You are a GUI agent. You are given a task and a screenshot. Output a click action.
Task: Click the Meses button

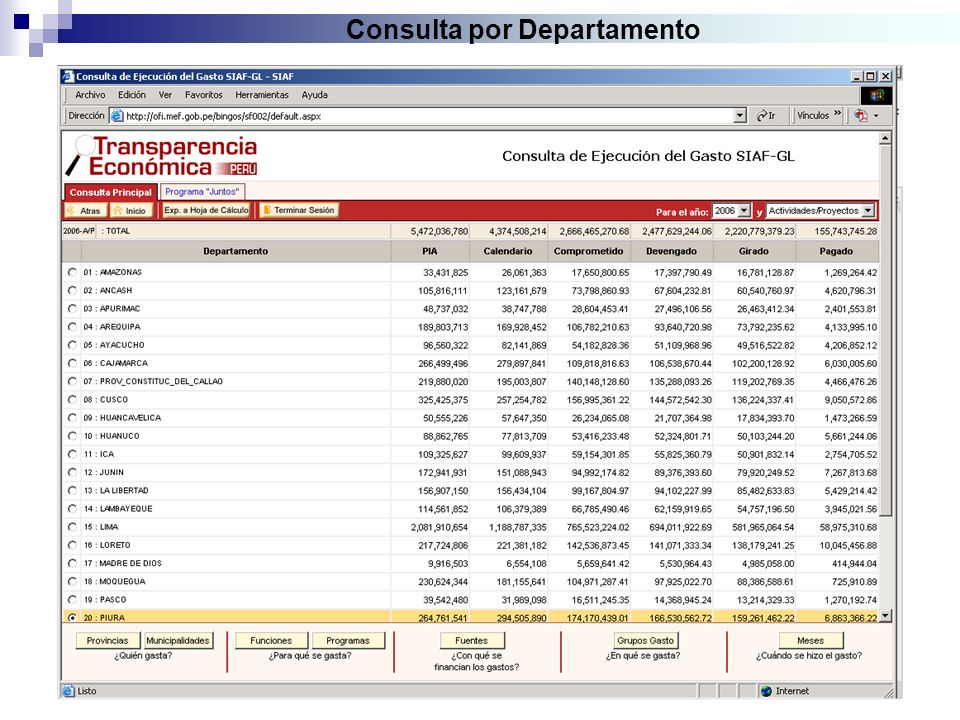click(x=811, y=640)
